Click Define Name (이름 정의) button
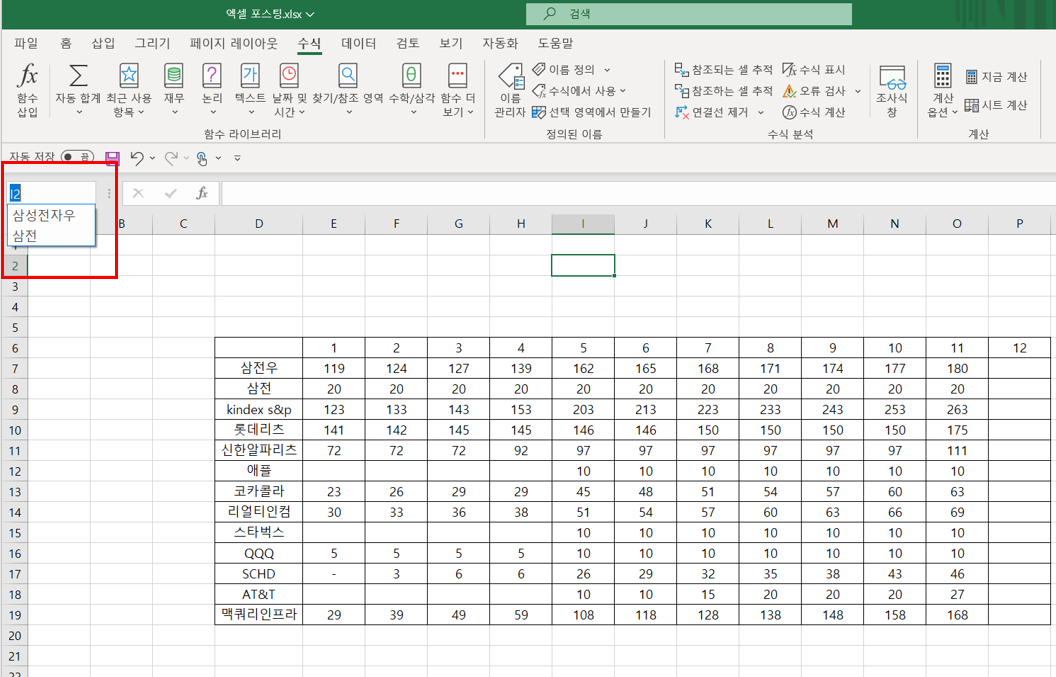 click(x=565, y=69)
